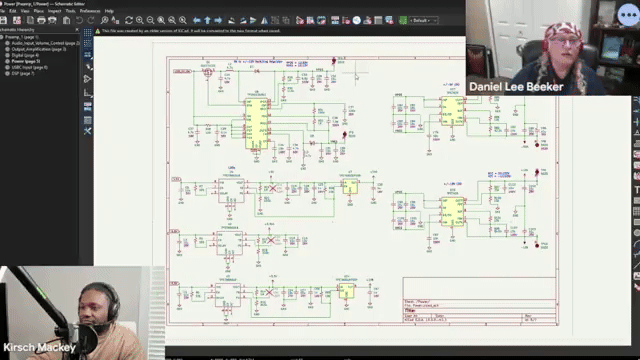Save the schematic with the disk icon

4,20
